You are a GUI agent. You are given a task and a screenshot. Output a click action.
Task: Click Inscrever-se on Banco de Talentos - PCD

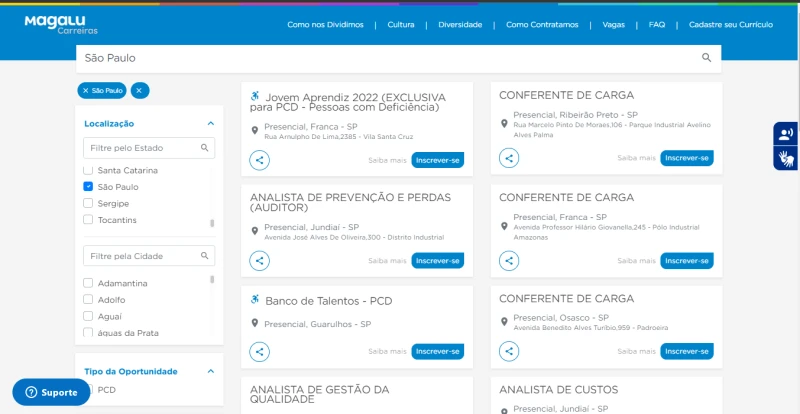coord(438,352)
